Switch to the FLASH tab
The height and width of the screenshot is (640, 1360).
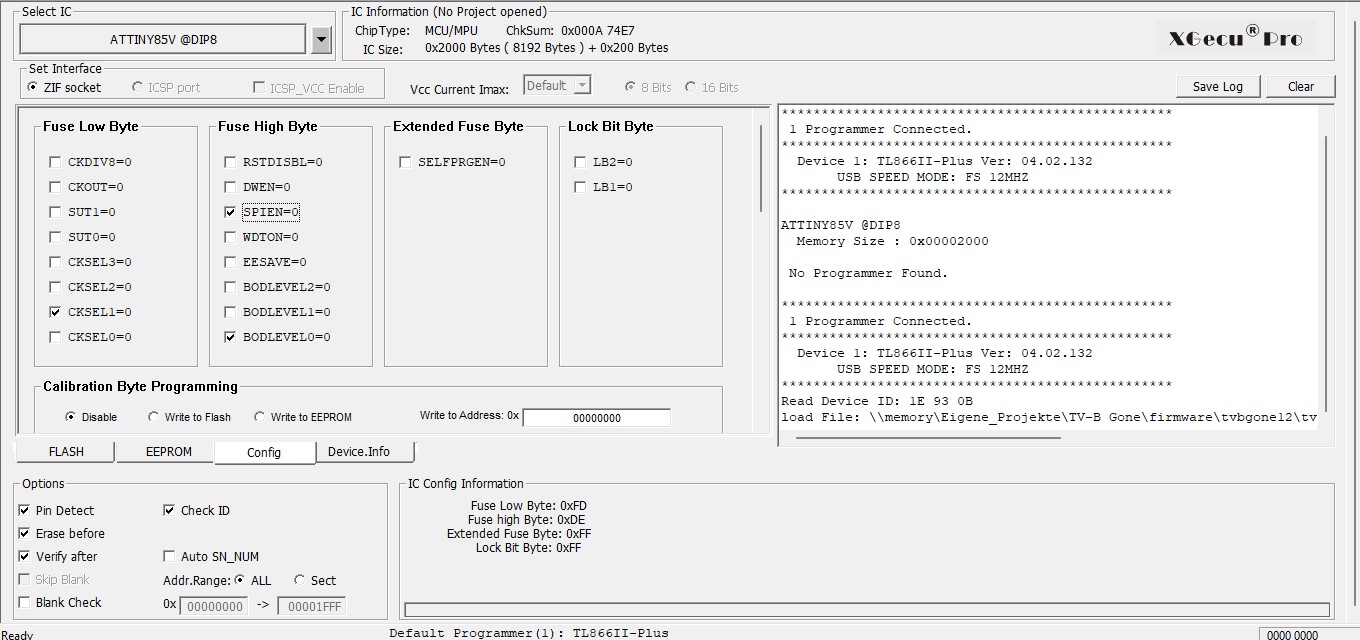click(66, 452)
